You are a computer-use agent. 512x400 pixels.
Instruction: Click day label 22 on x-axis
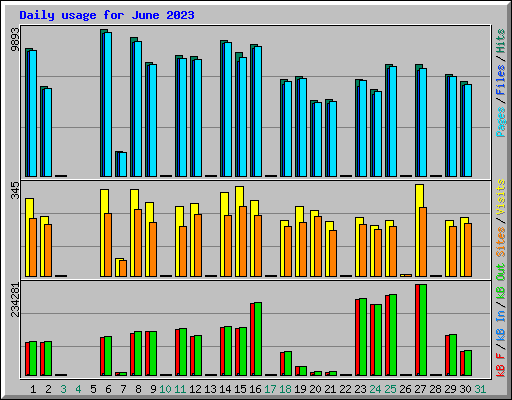tap(345, 389)
